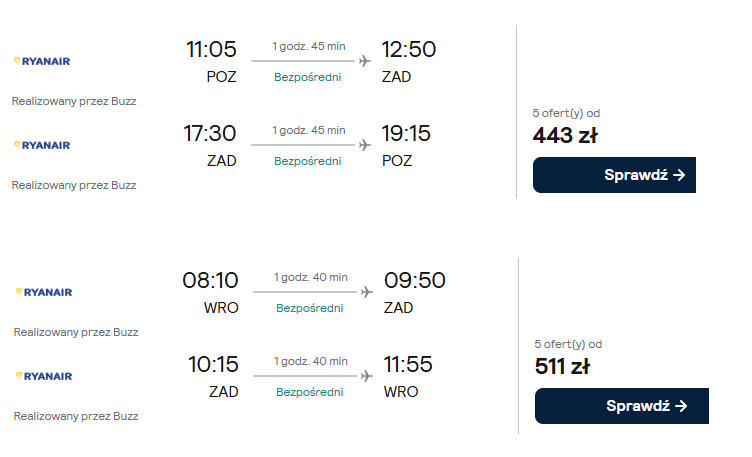Viewport: 752px width, 457px height.
Task: Click the 08:10 departure time from WRO
Action: click(211, 280)
